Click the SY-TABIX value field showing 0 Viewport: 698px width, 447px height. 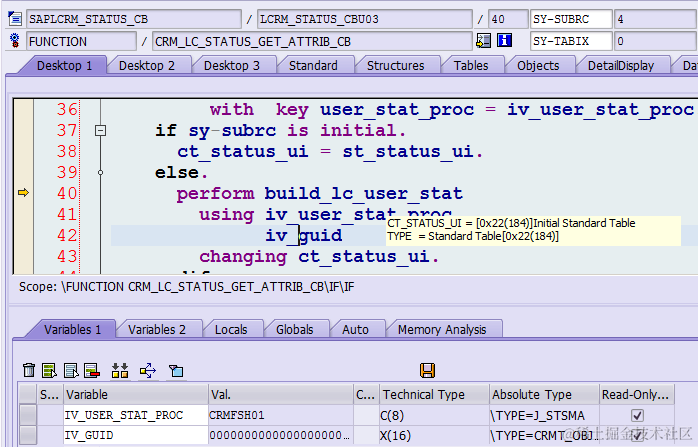tap(656, 41)
